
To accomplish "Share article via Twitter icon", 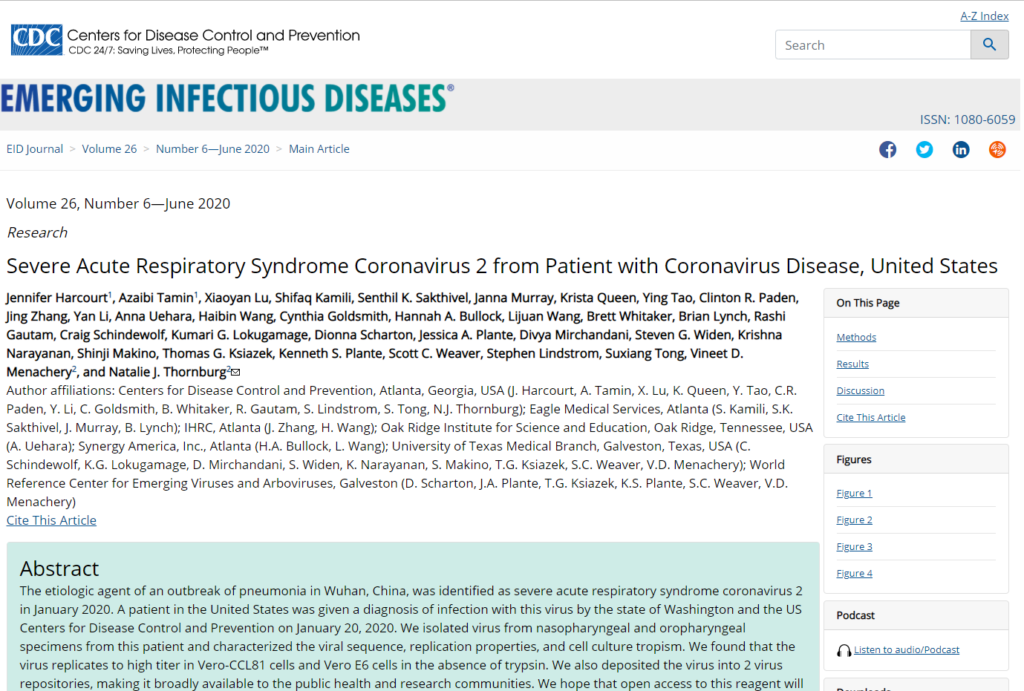I will click(924, 150).
